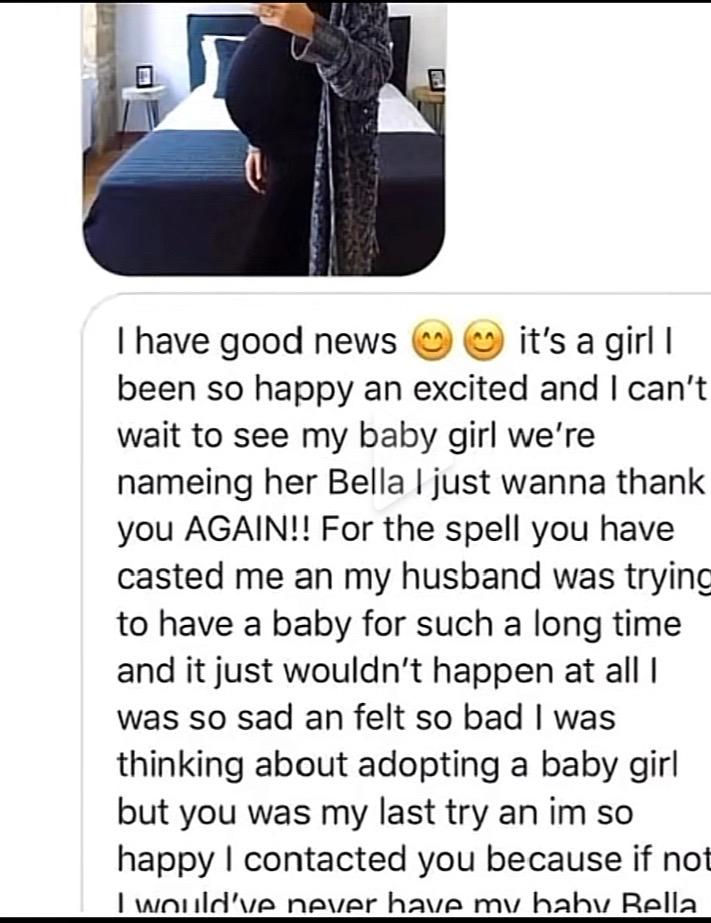Click the word "thinking" in the message
Image resolution: width=711 pixels, height=923 pixels.
coord(180,766)
